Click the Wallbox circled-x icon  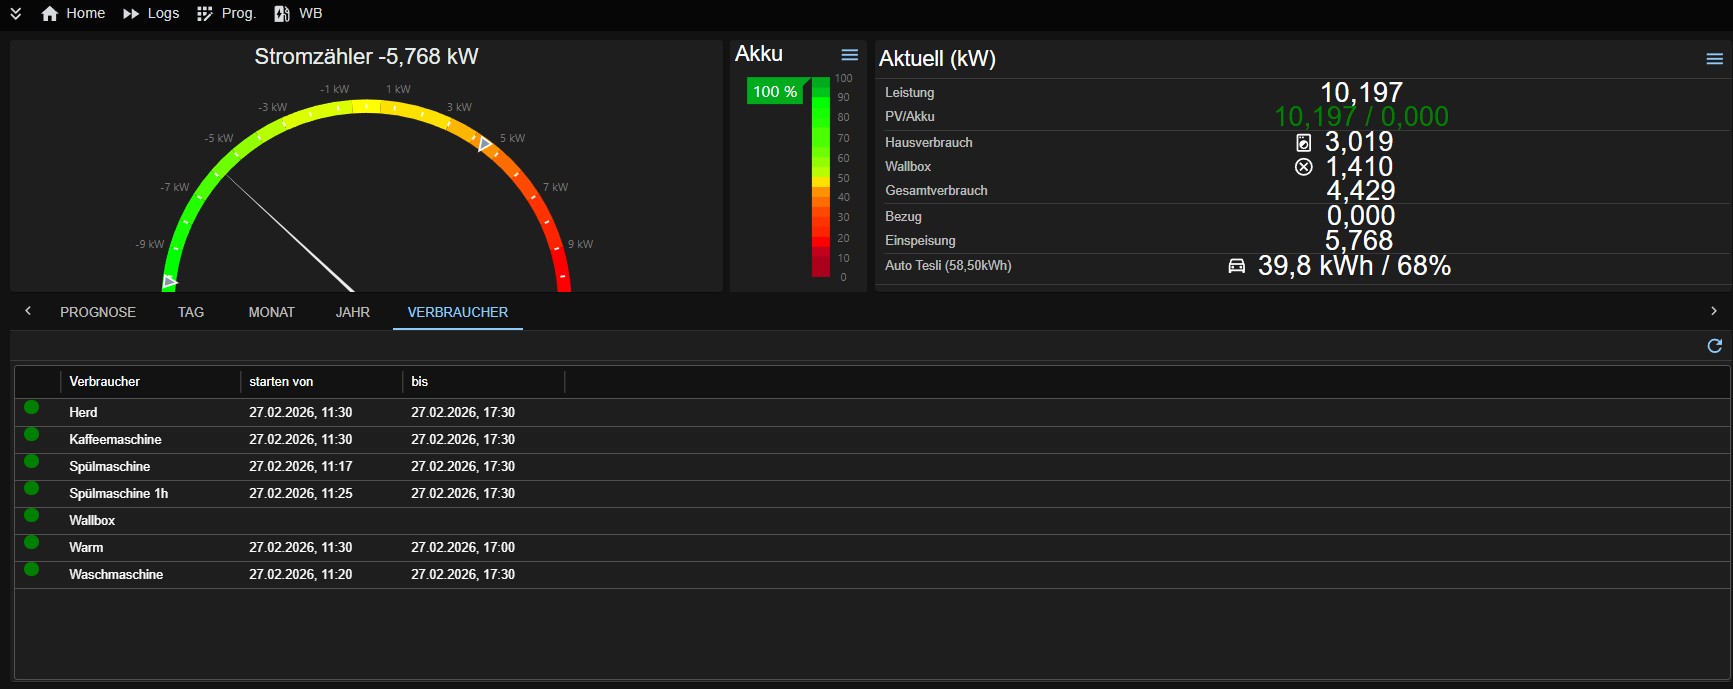click(x=1303, y=167)
